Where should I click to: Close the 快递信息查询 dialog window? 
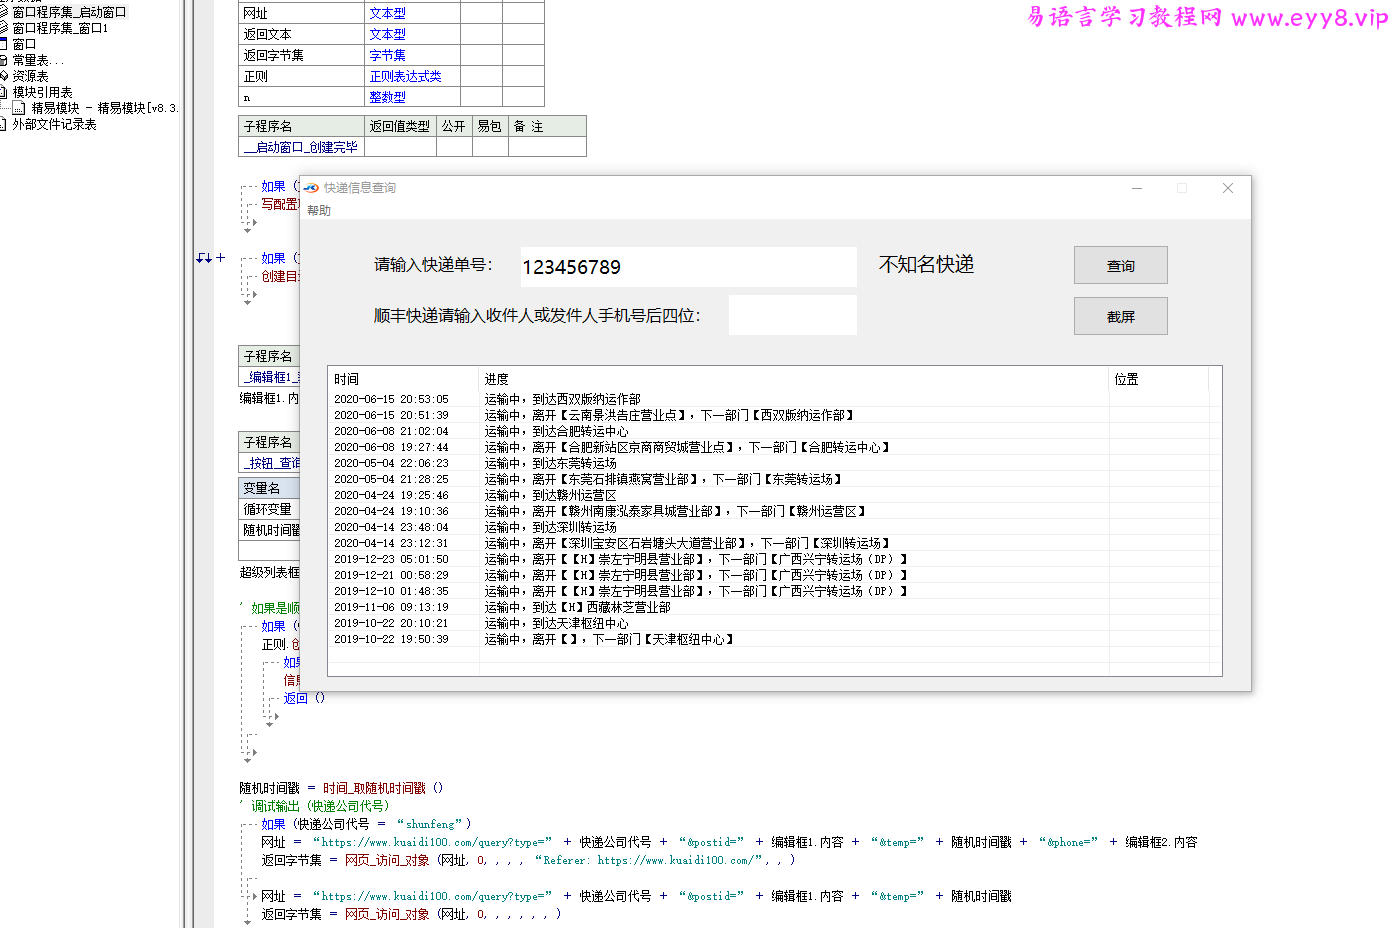click(x=1228, y=188)
